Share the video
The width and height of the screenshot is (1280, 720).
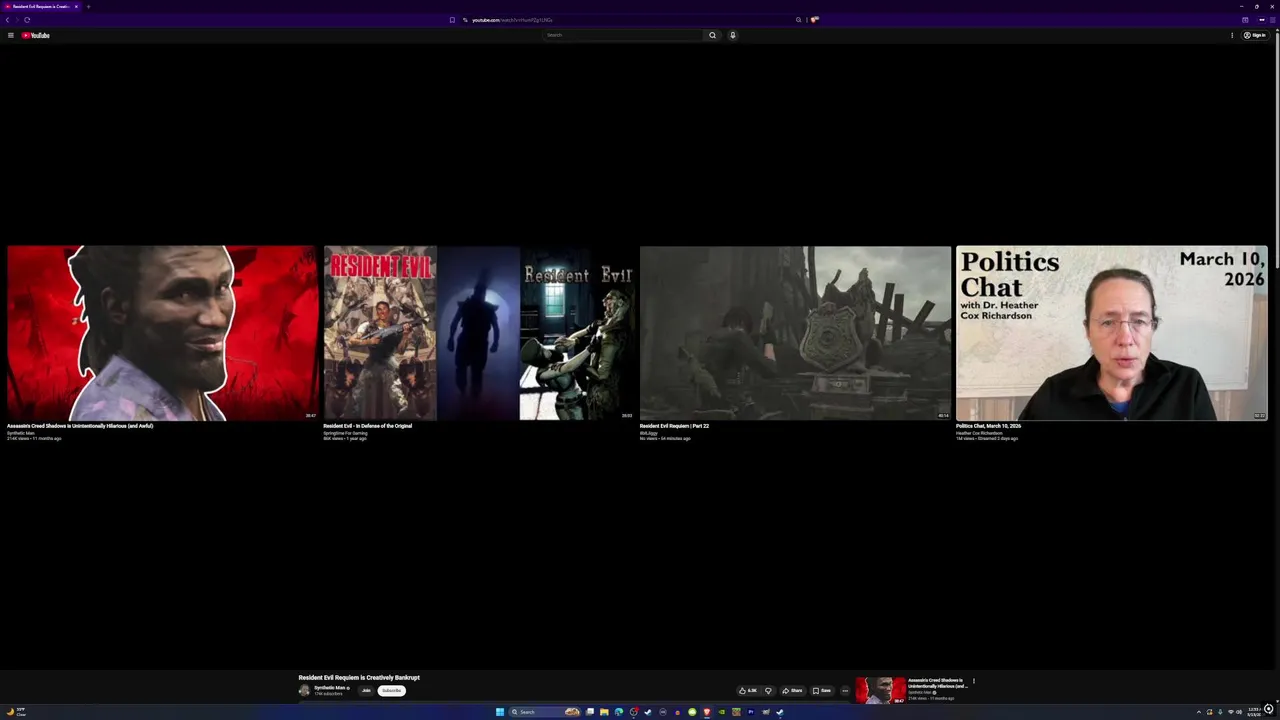pos(792,690)
